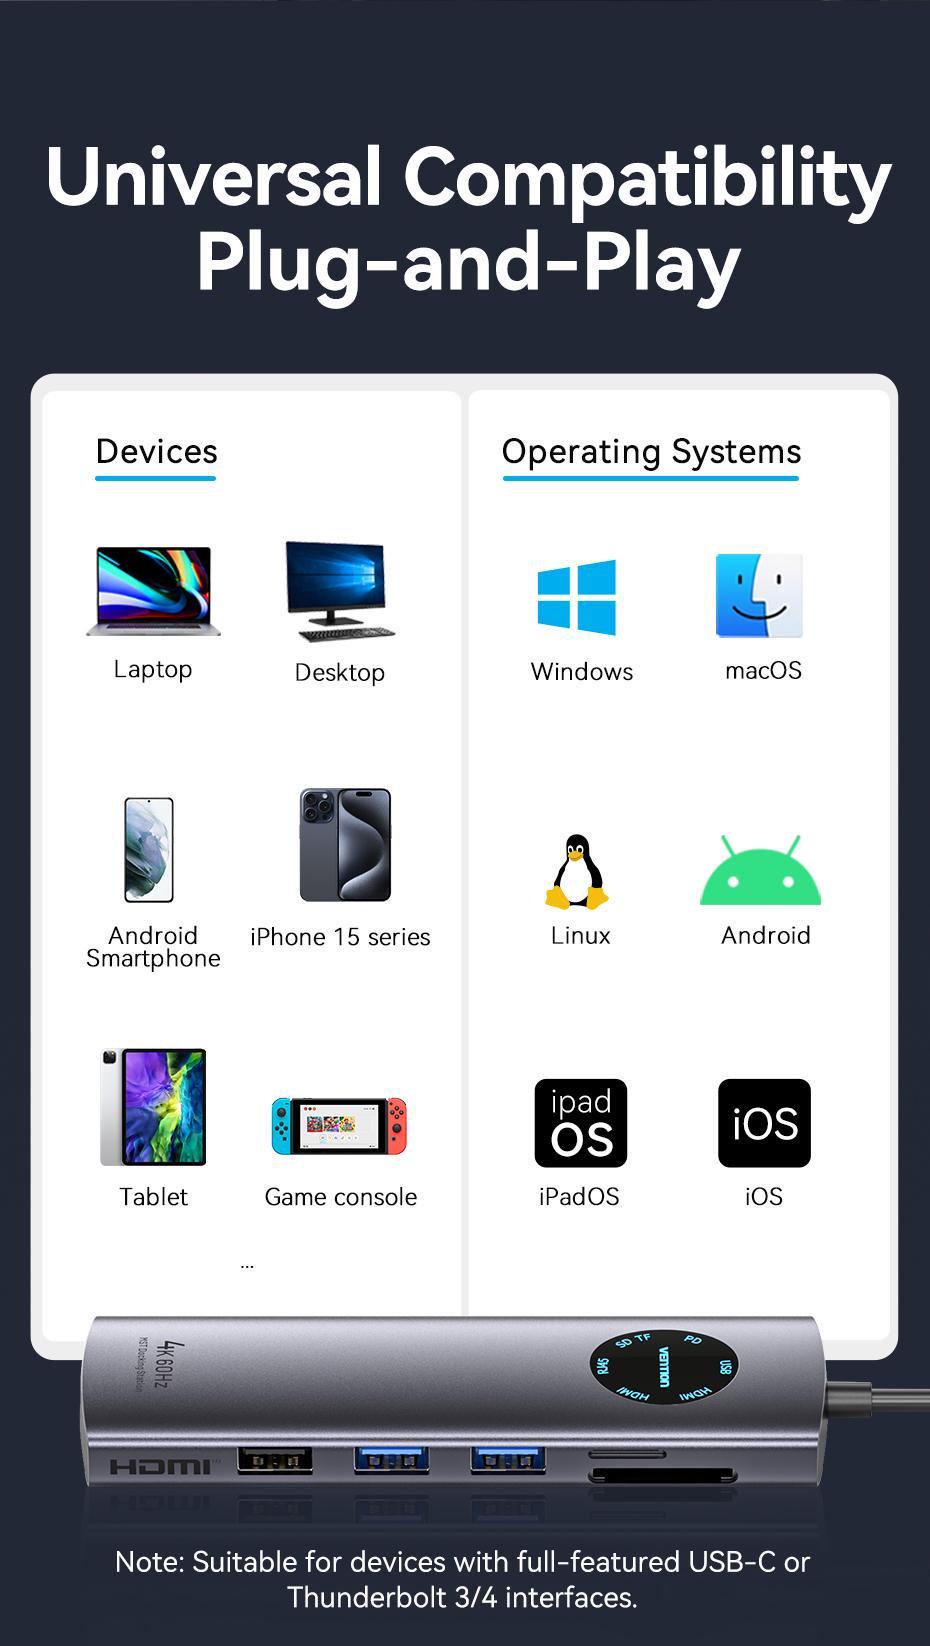Click the iPadOS black icon
Image resolution: width=930 pixels, height=1646 pixels.
click(x=581, y=1123)
